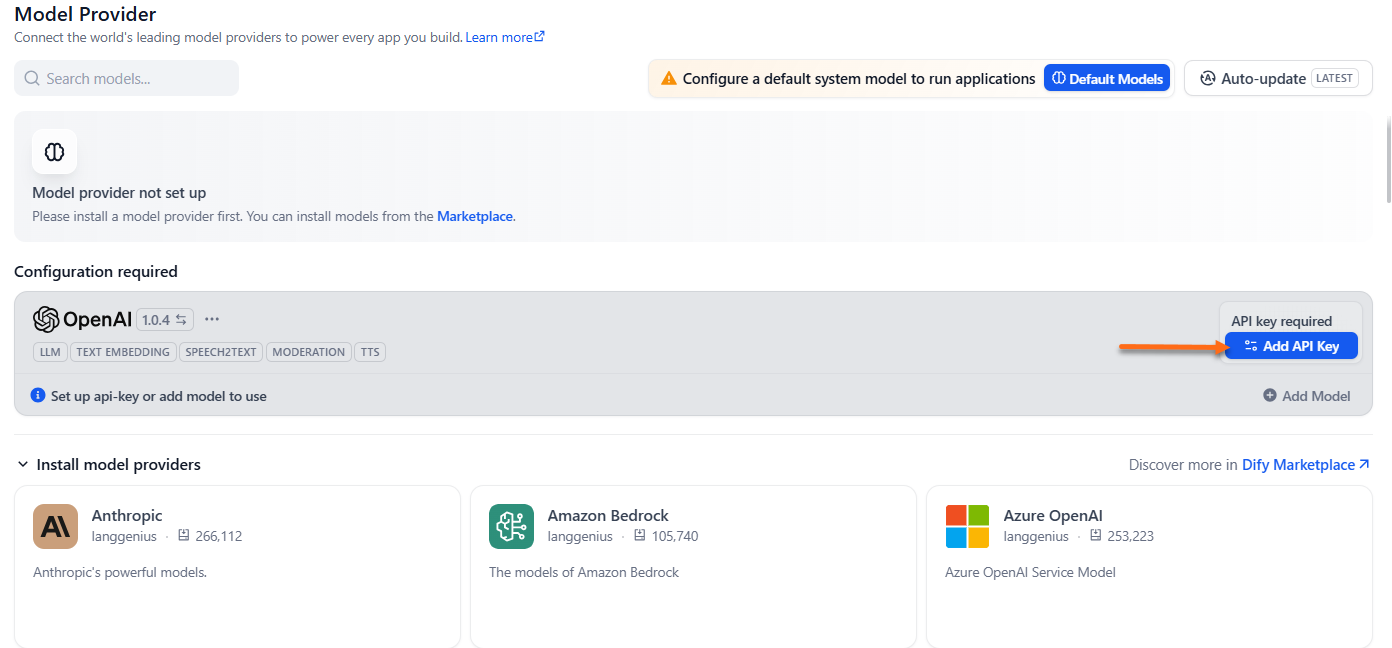Click 'The models of Amazon Bedrock' description
Viewport: 1392px width, 648px height.
pos(584,572)
